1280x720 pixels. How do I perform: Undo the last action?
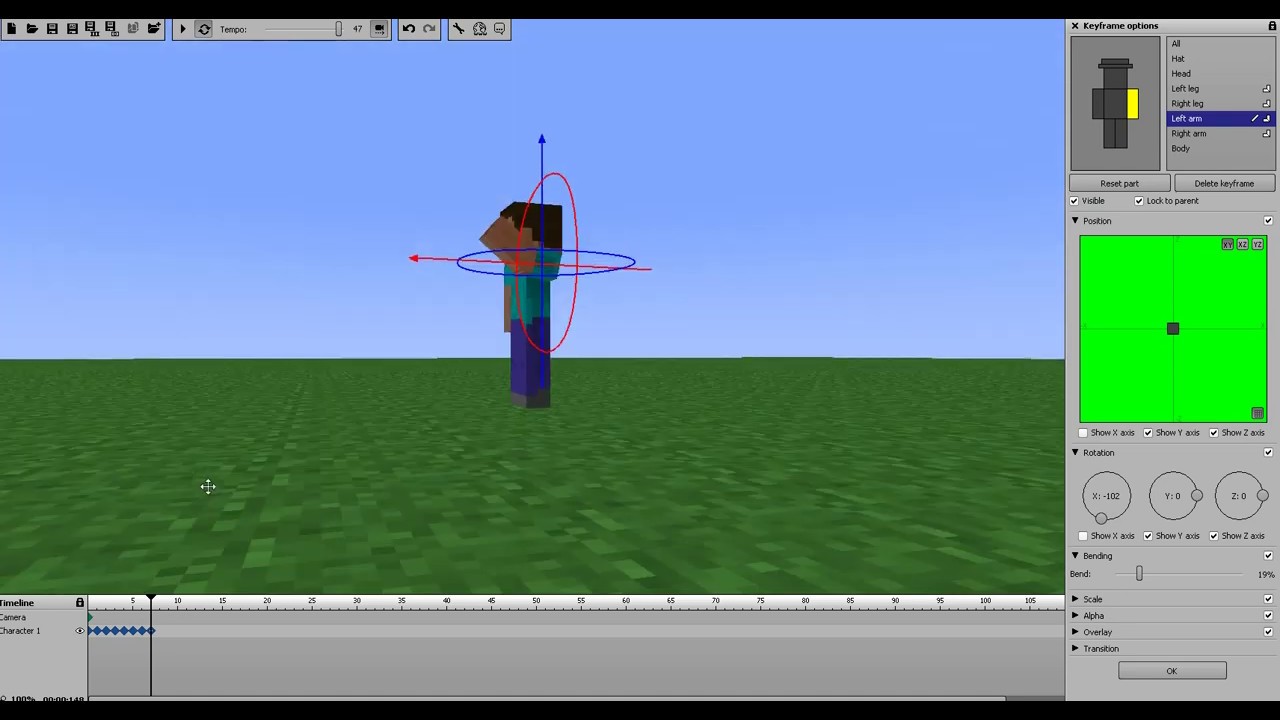[409, 29]
